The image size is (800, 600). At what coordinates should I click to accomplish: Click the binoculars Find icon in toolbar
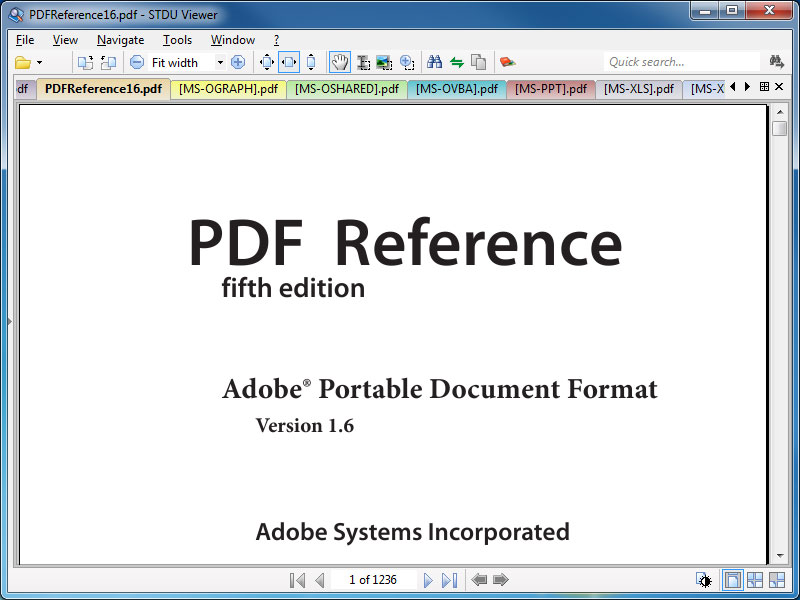coord(434,62)
